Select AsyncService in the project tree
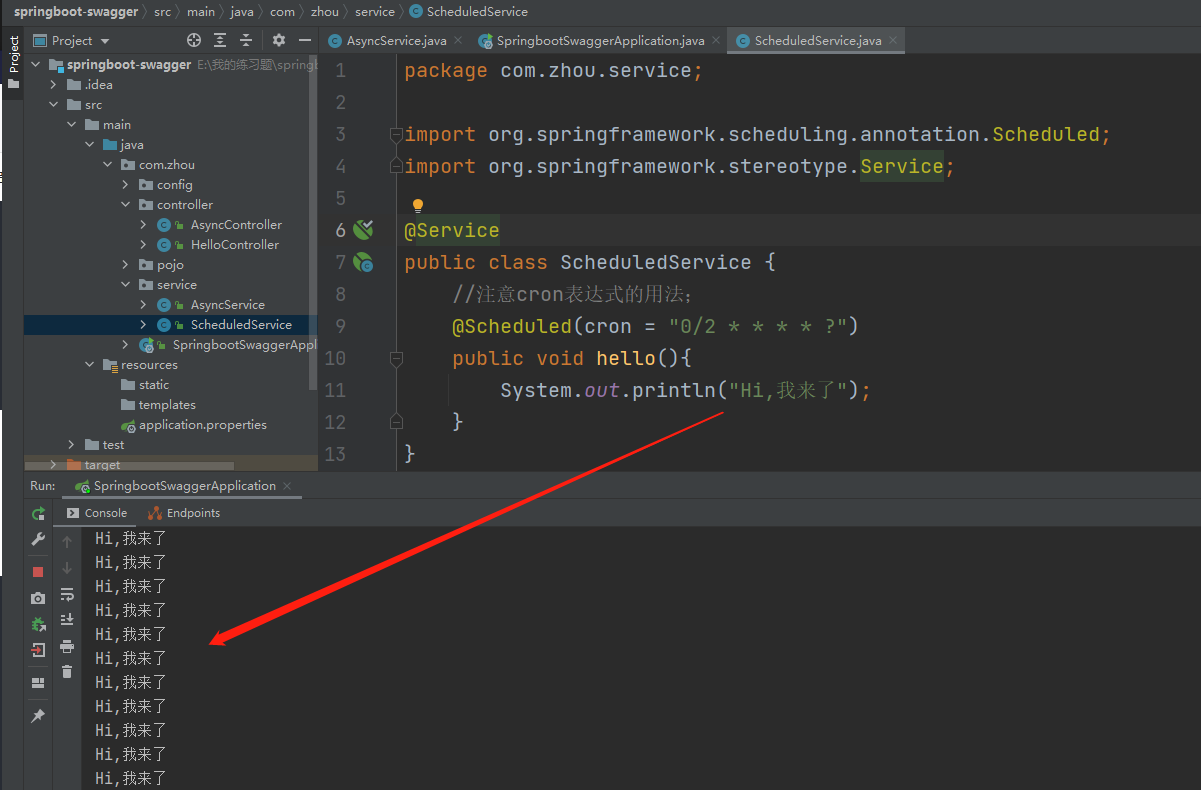The image size is (1201, 790). pyautogui.click(x=228, y=304)
